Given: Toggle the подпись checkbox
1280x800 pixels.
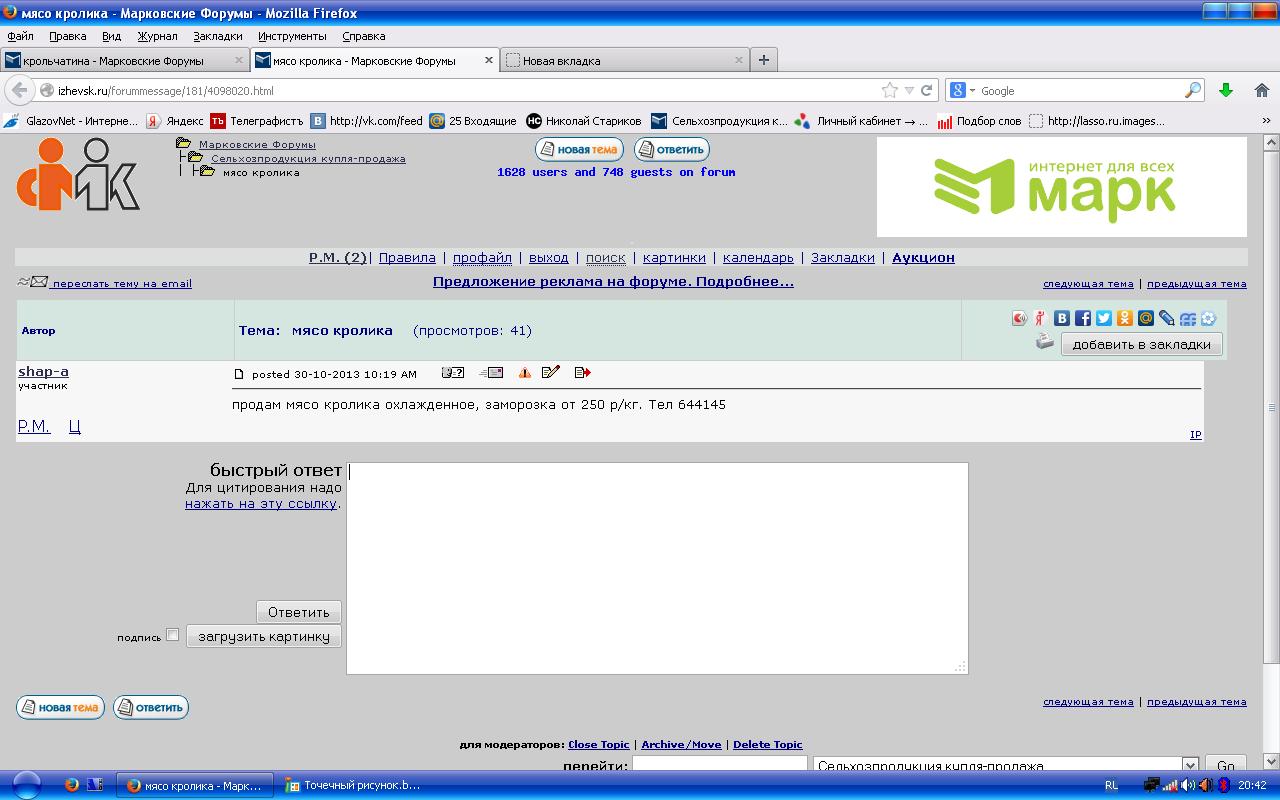Looking at the screenshot, I should (172, 635).
